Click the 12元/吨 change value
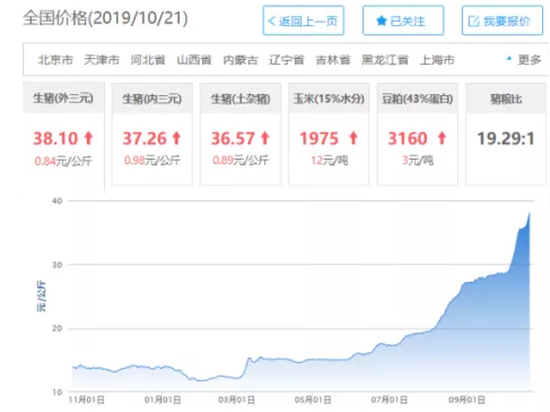Viewport: 550px width, 412px height. [329, 160]
